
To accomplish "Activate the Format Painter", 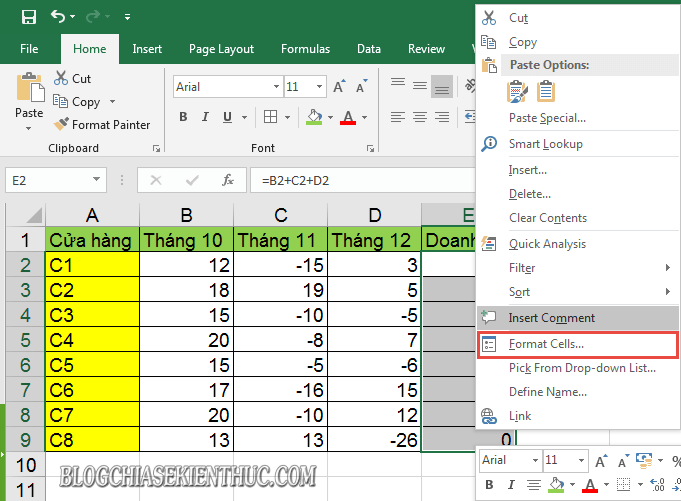I will point(102,125).
